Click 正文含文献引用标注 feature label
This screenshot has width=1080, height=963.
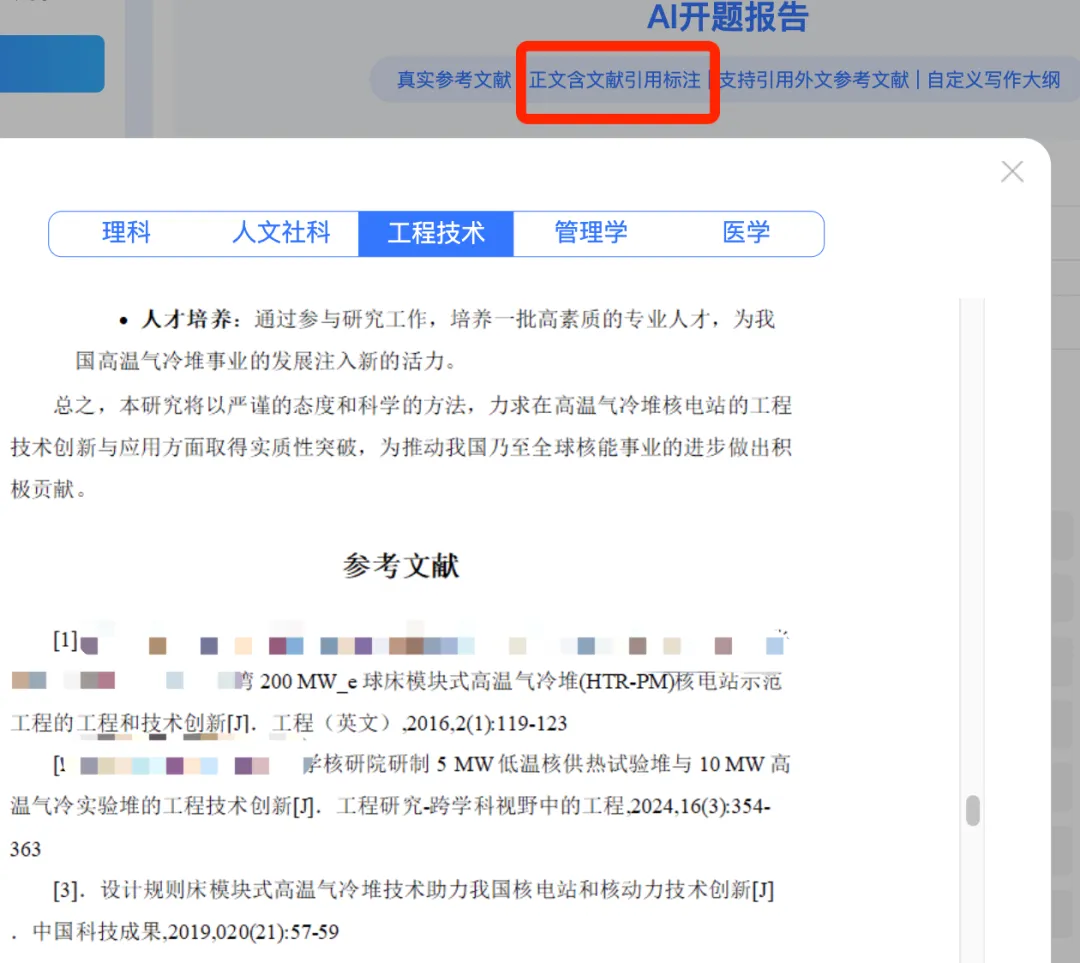pyautogui.click(x=614, y=80)
